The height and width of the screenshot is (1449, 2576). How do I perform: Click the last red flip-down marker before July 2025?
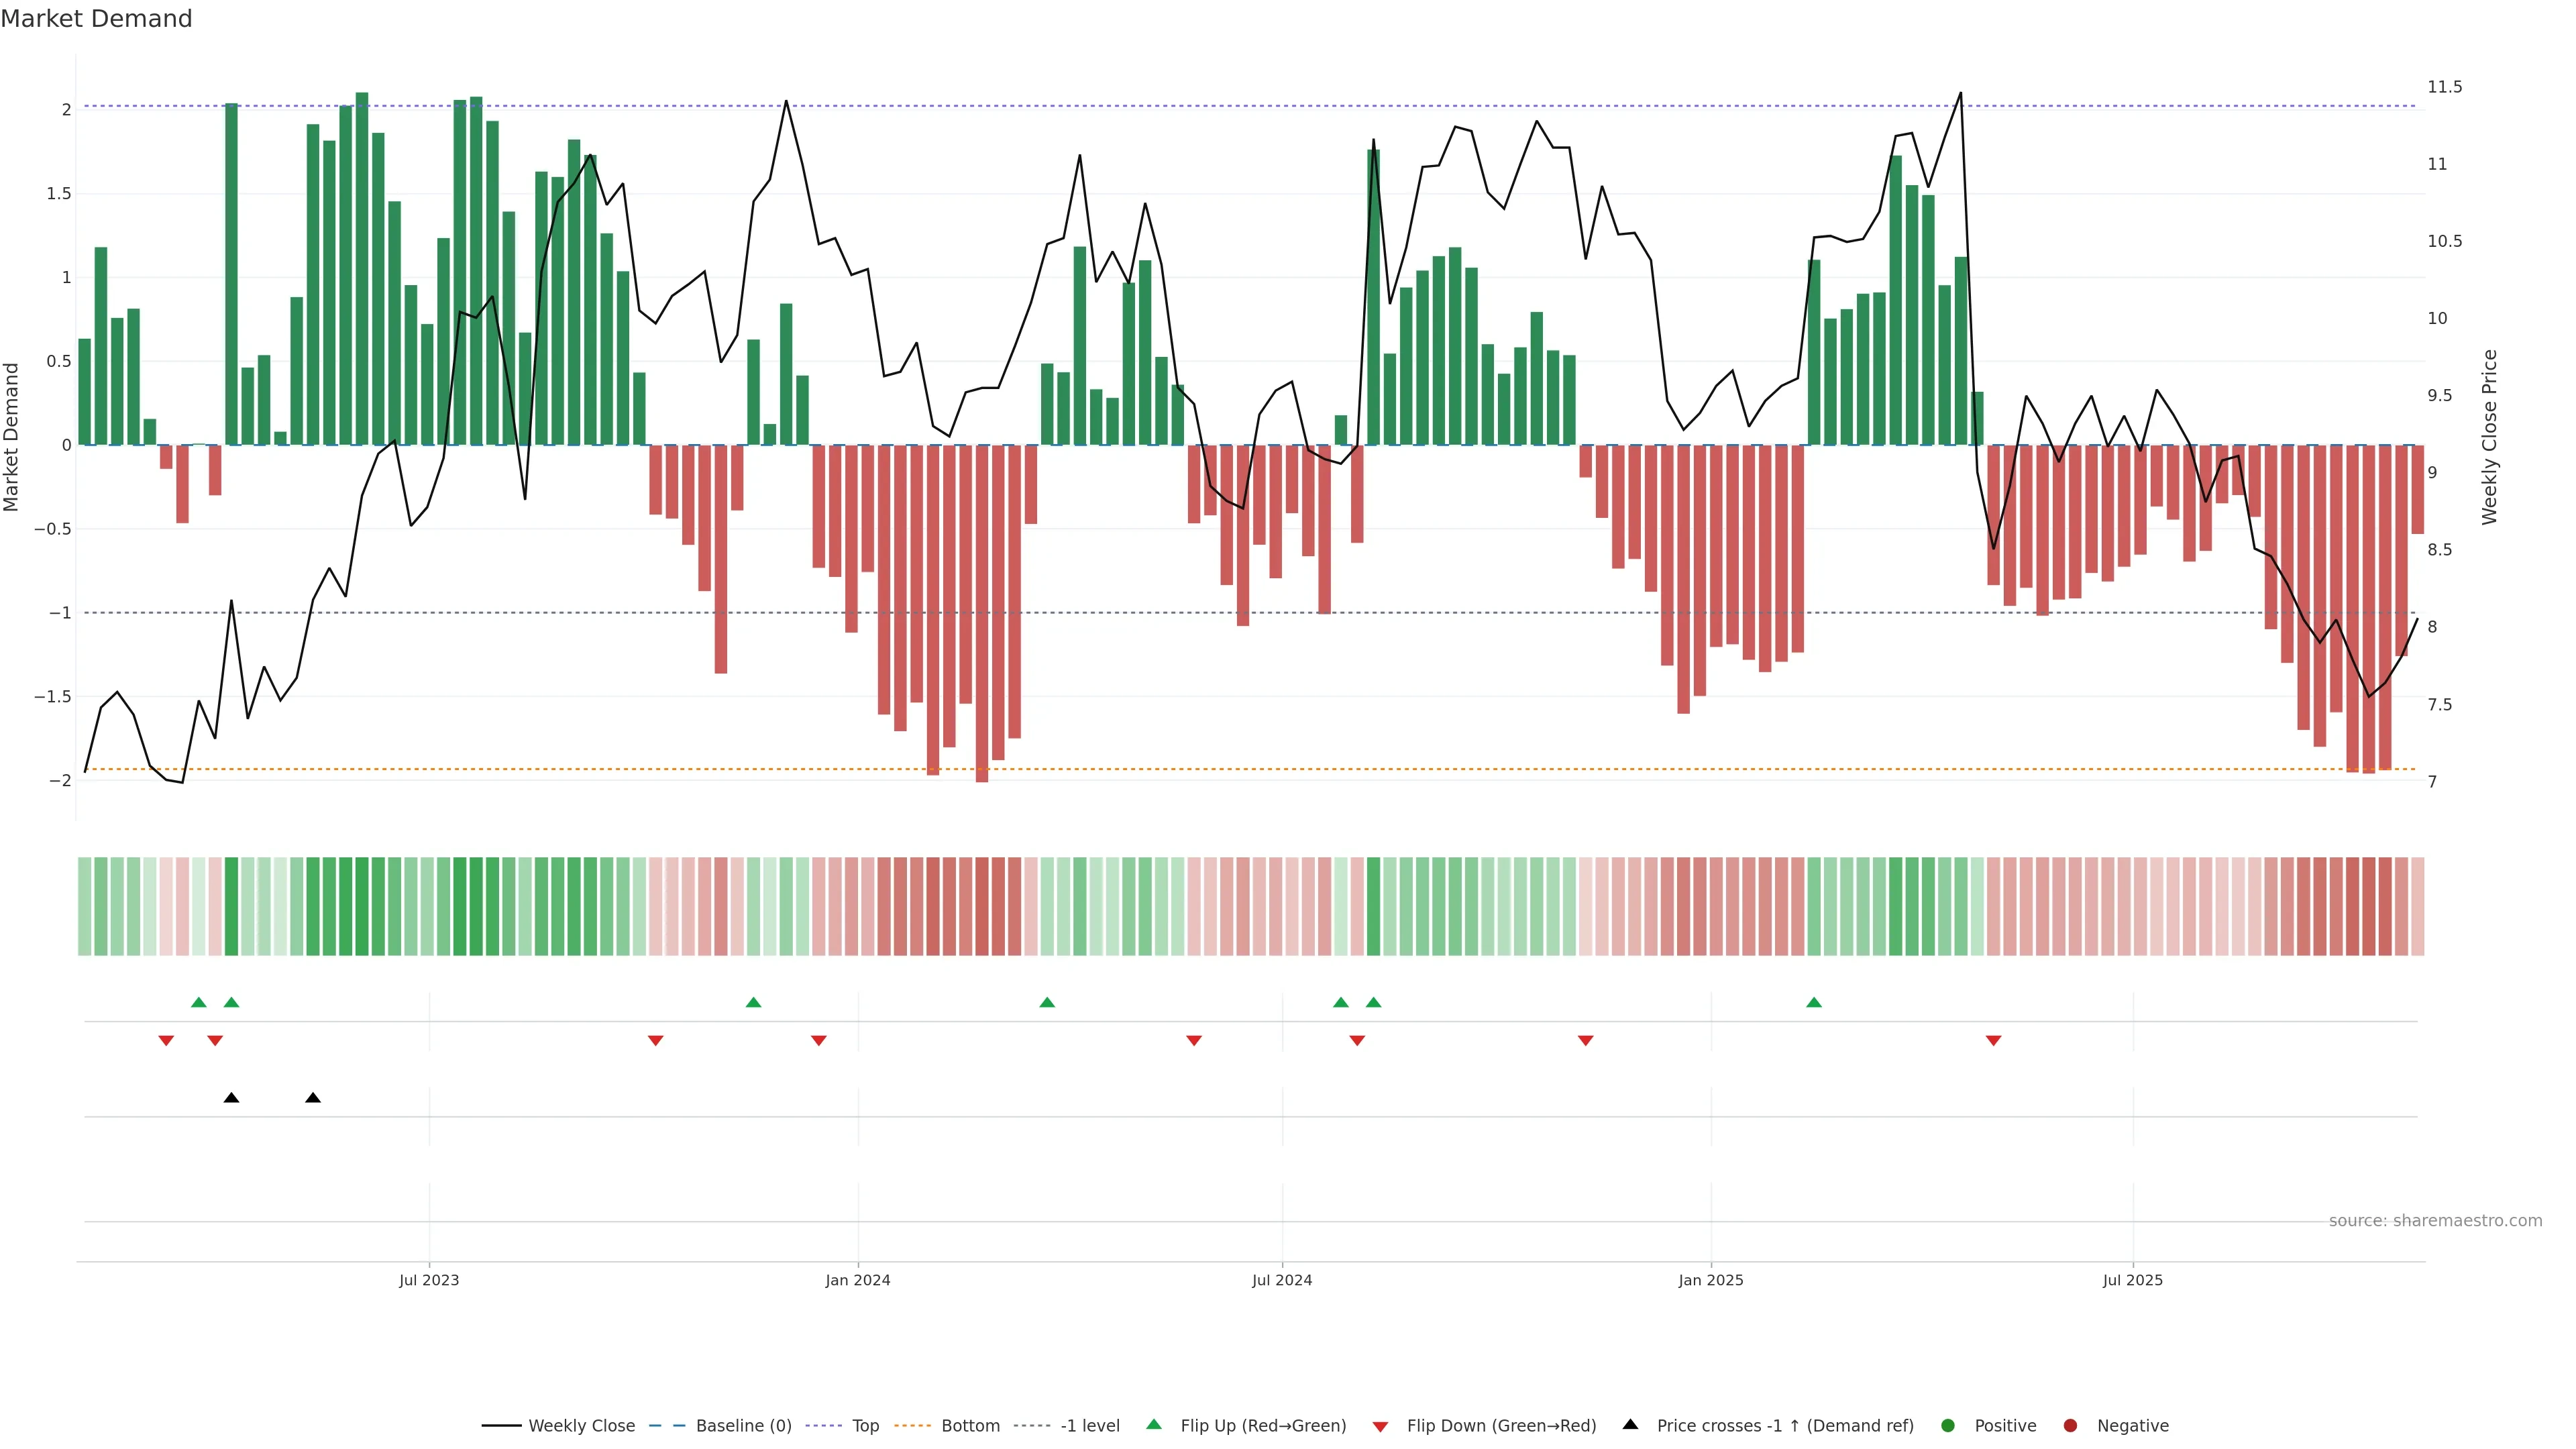click(1993, 1041)
